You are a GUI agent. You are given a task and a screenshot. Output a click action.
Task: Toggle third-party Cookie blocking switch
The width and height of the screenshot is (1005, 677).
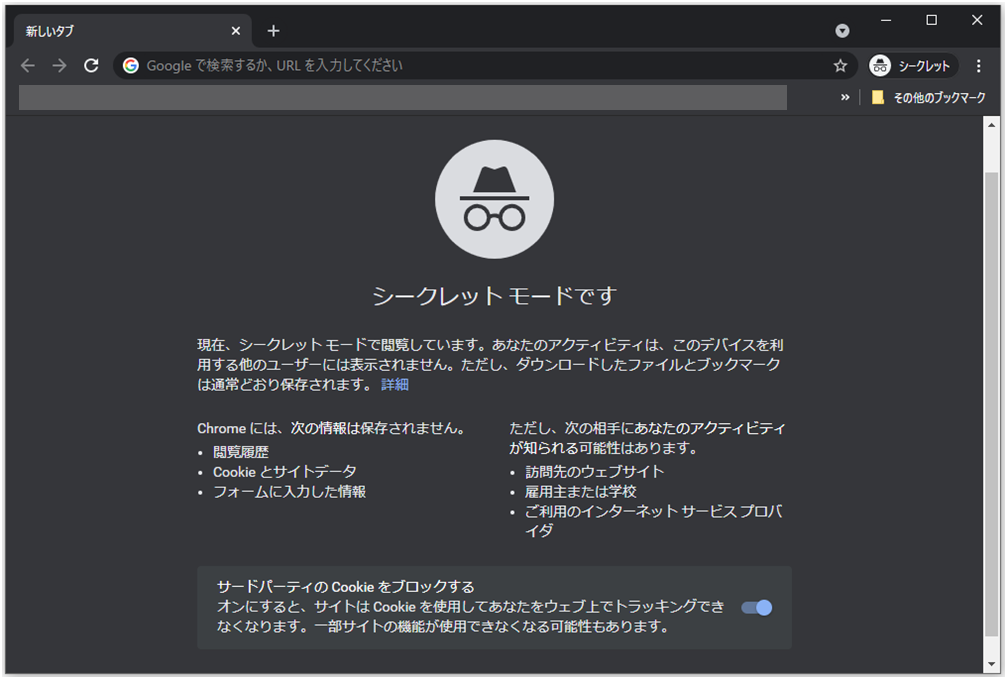coord(756,608)
